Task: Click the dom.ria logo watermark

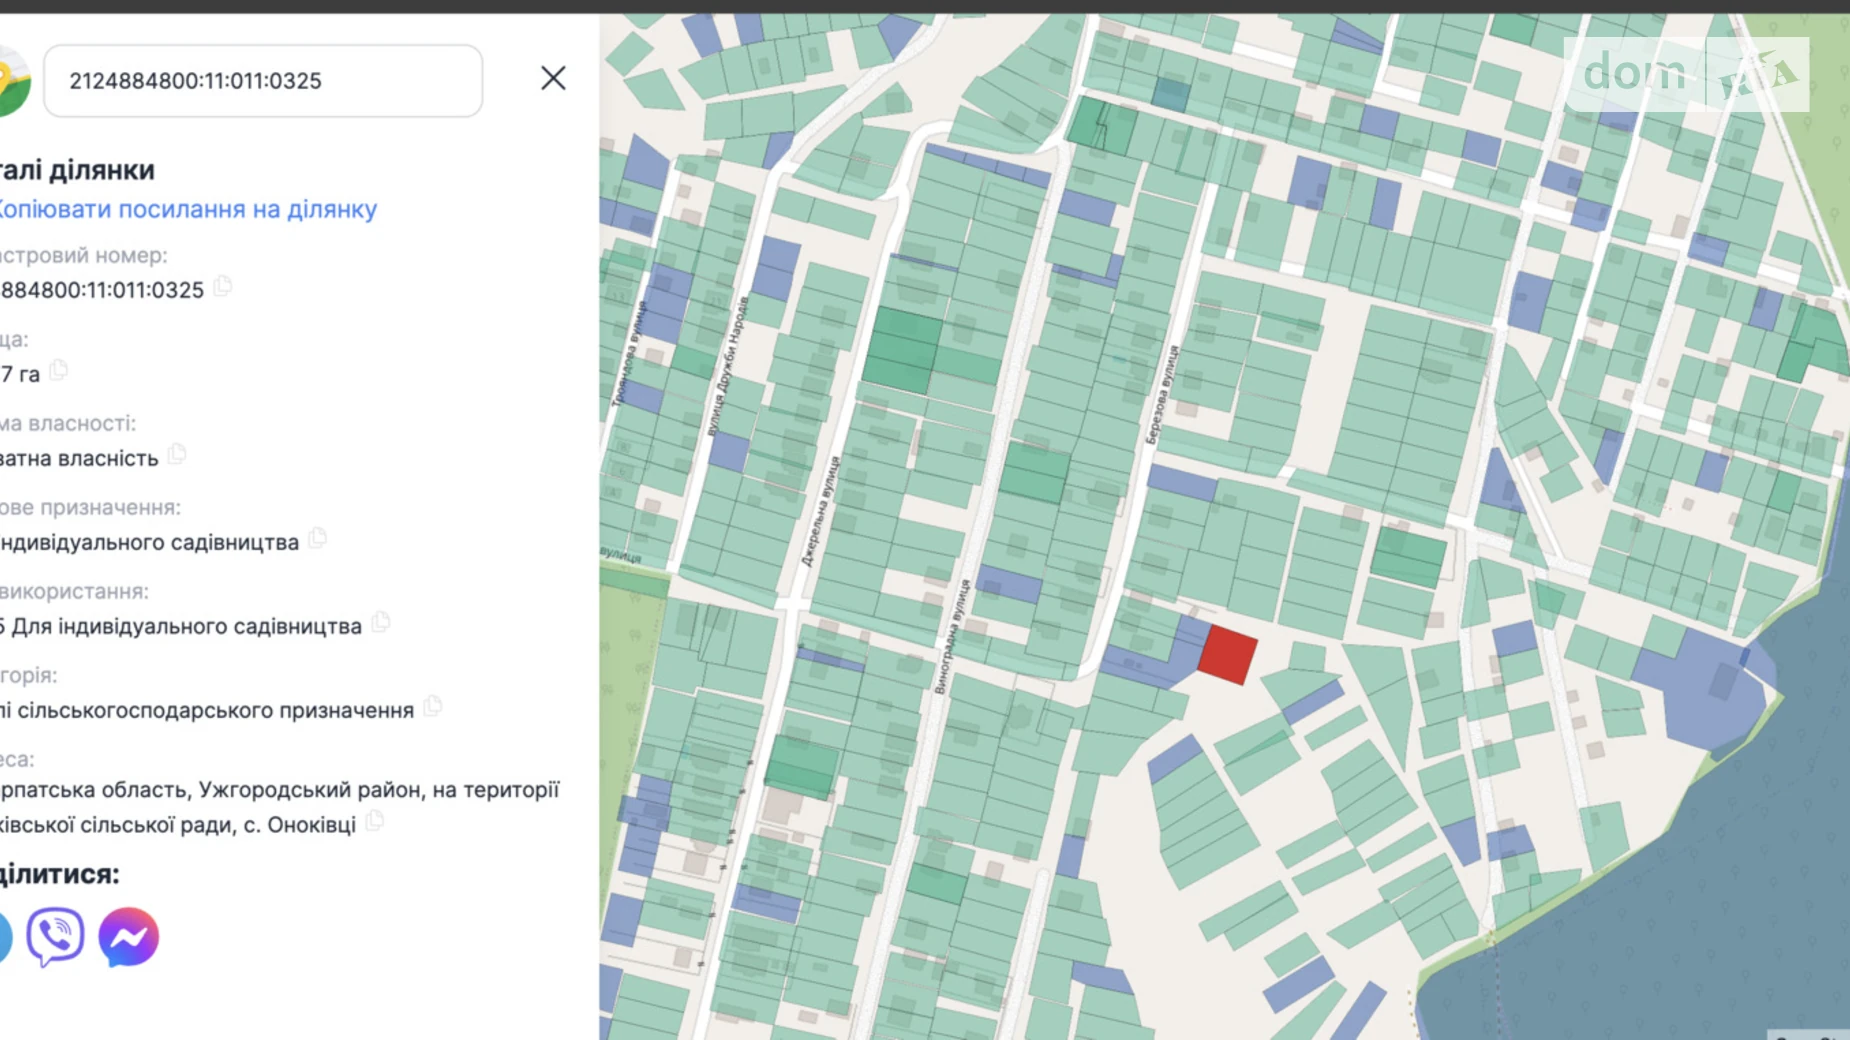Action: pos(1686,74)
